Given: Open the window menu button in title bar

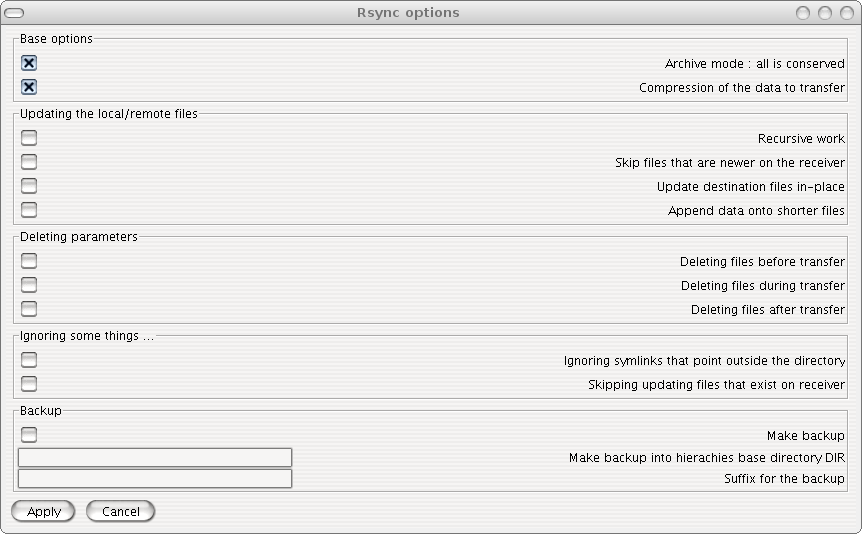Looking at the screenshot, I should click(13, 13).
